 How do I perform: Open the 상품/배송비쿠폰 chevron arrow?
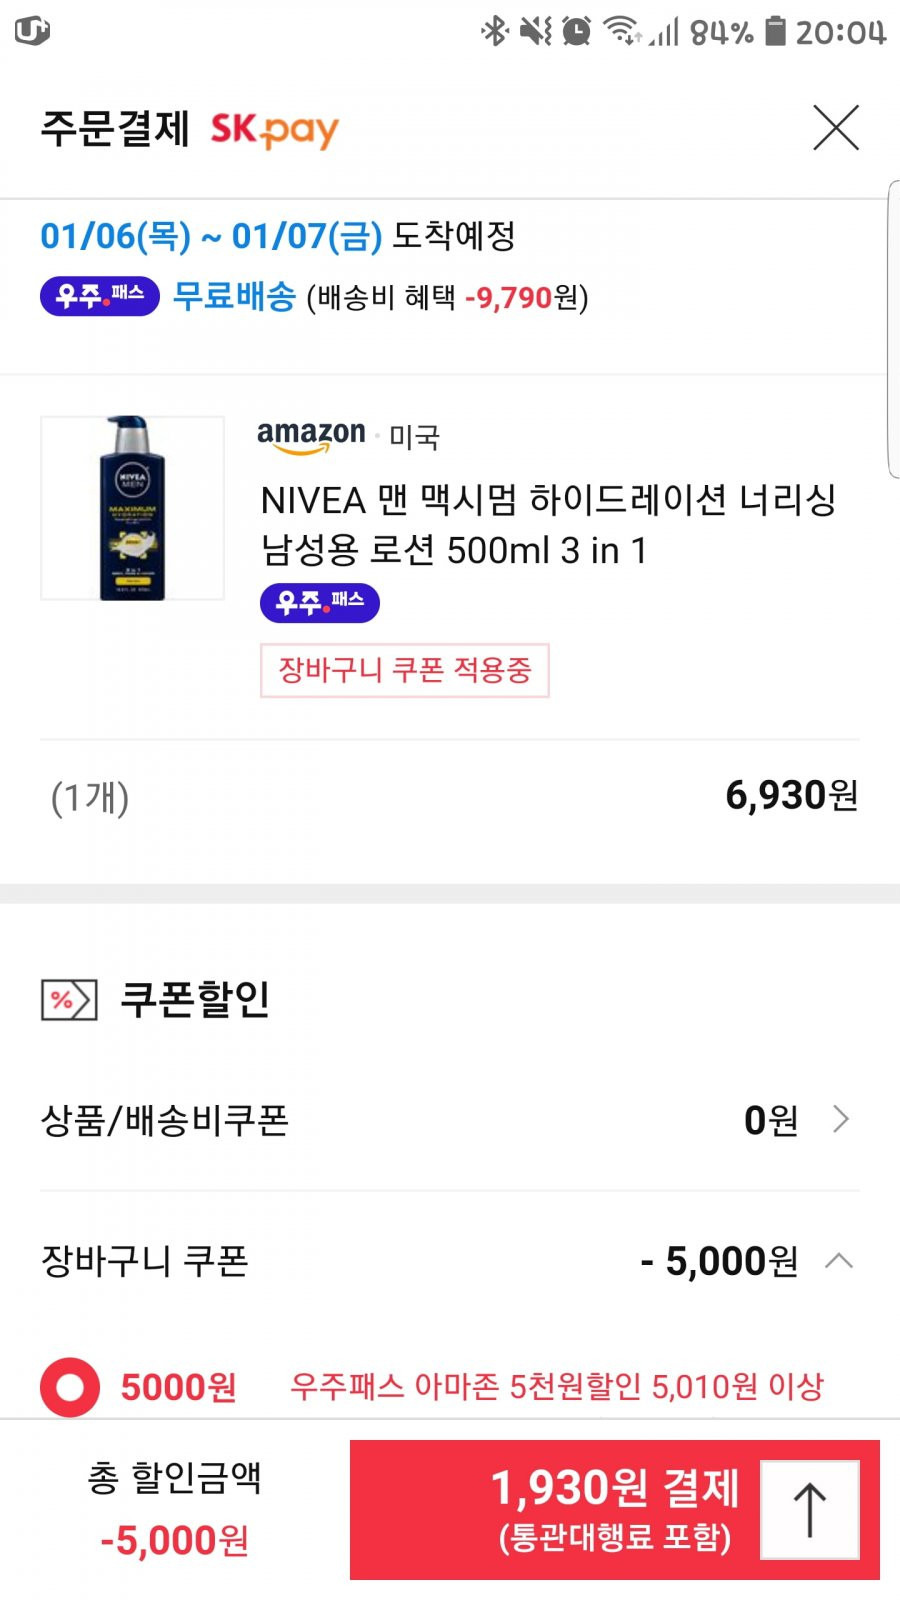[x=841, y=1120]
